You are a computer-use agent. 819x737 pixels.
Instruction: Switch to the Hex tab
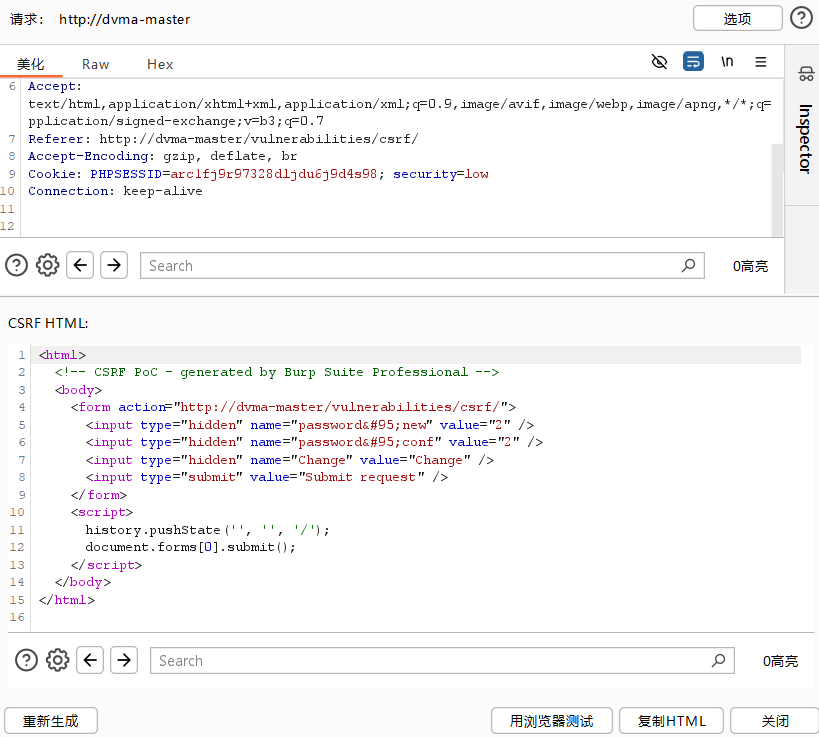click(x=160, y=64)
